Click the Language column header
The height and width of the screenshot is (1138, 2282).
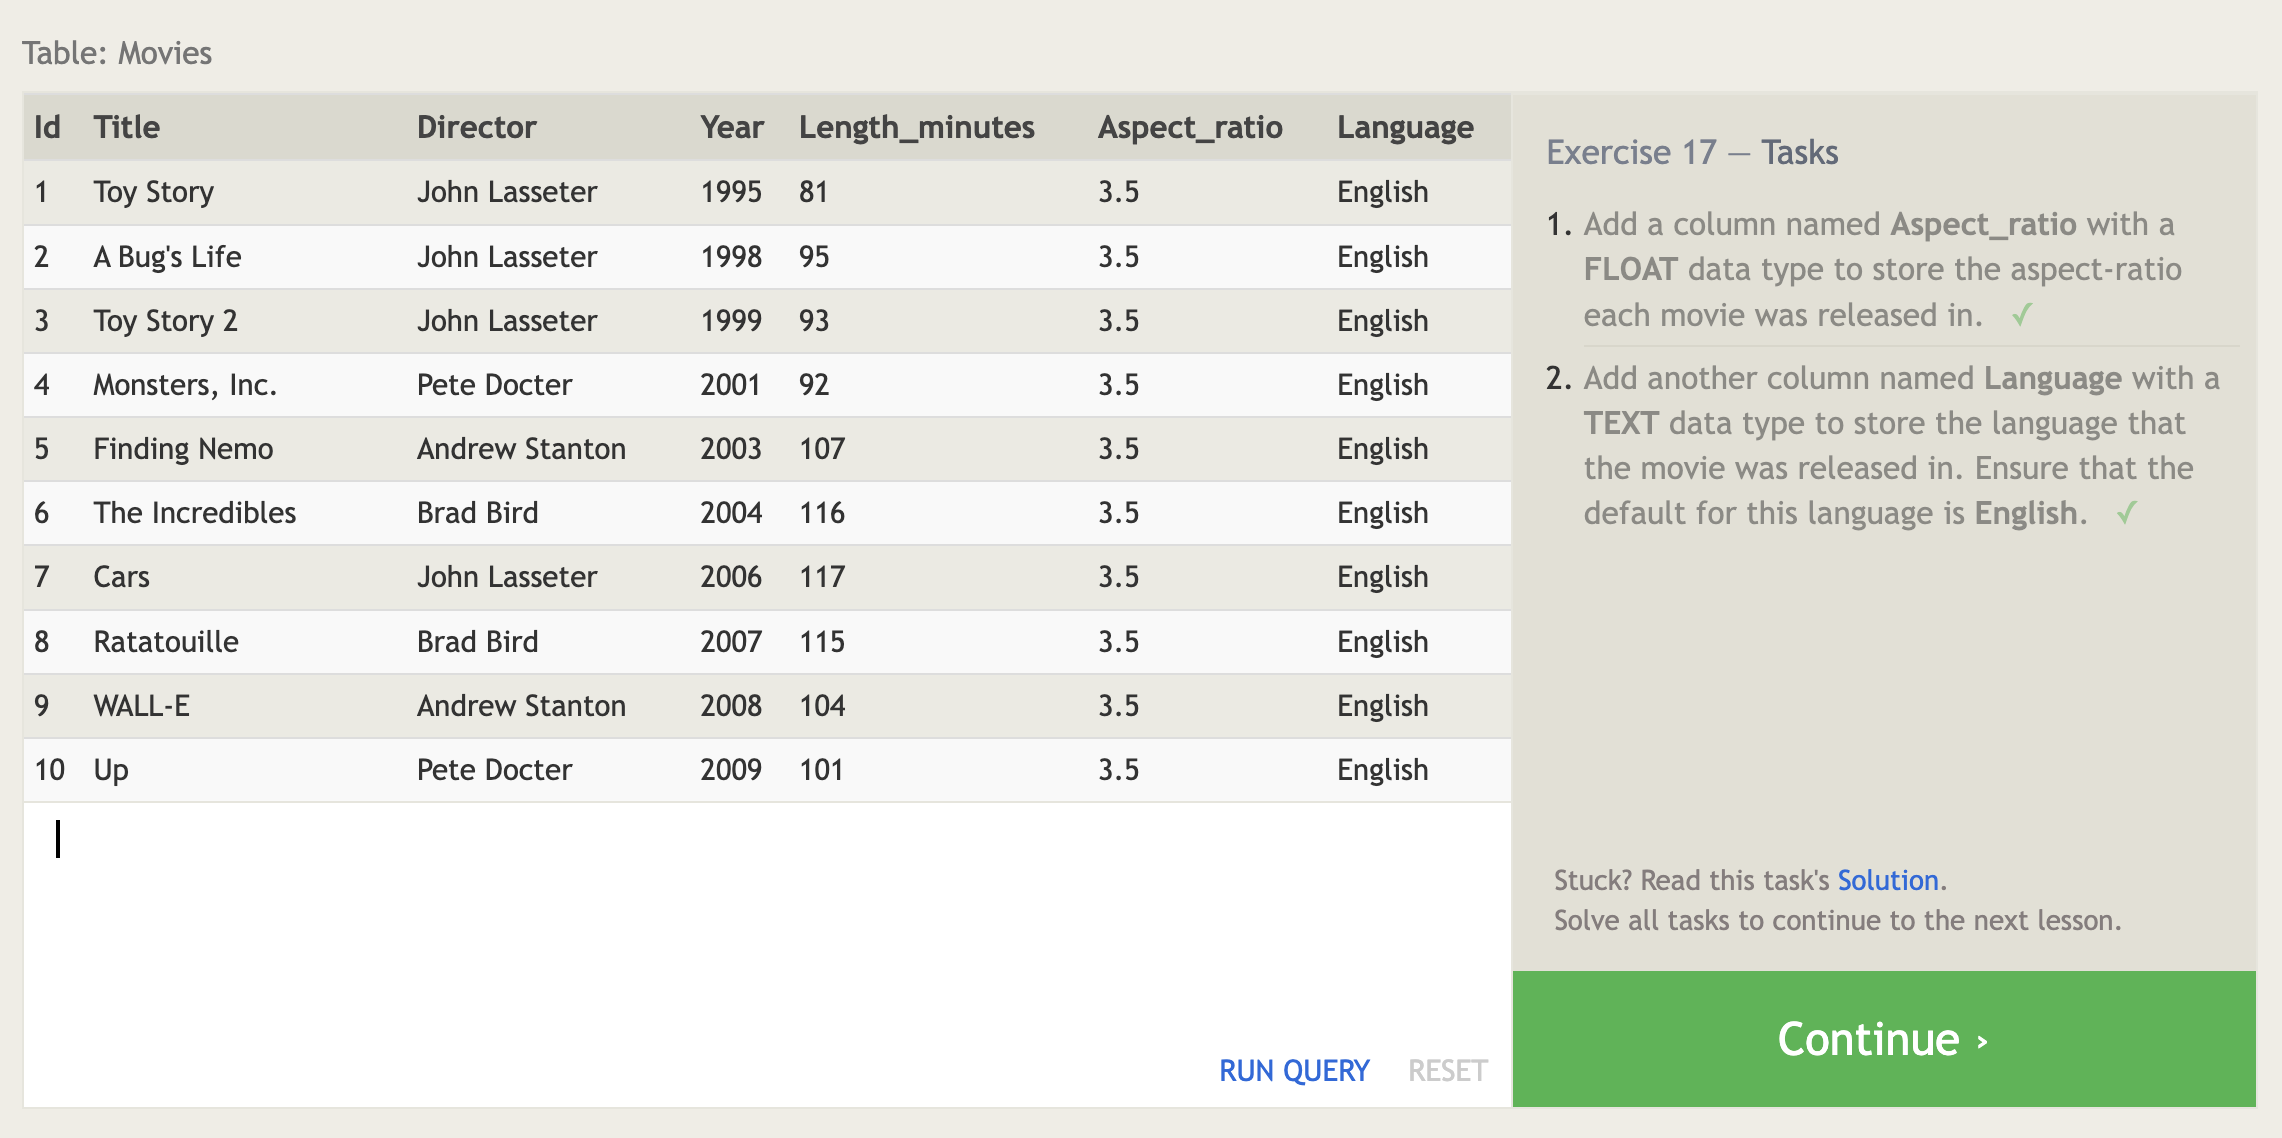(x=1404, y=127)
